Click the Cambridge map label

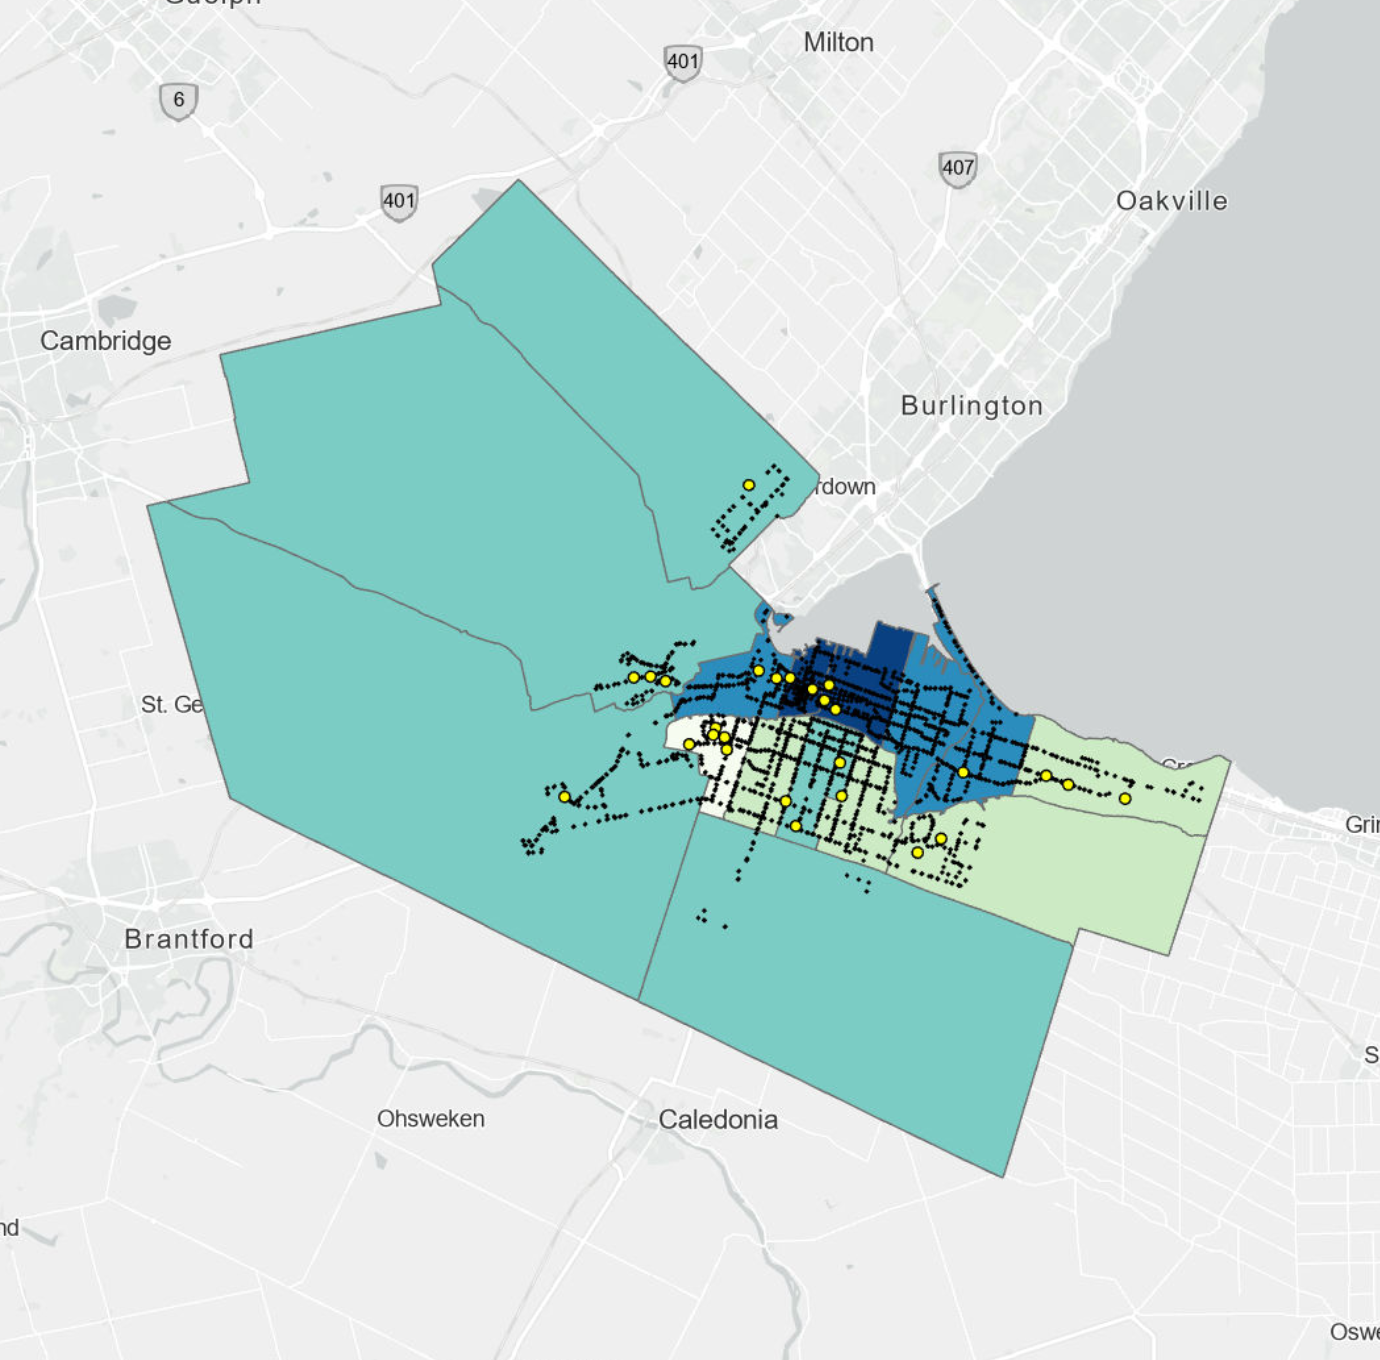tap(106, 341)
